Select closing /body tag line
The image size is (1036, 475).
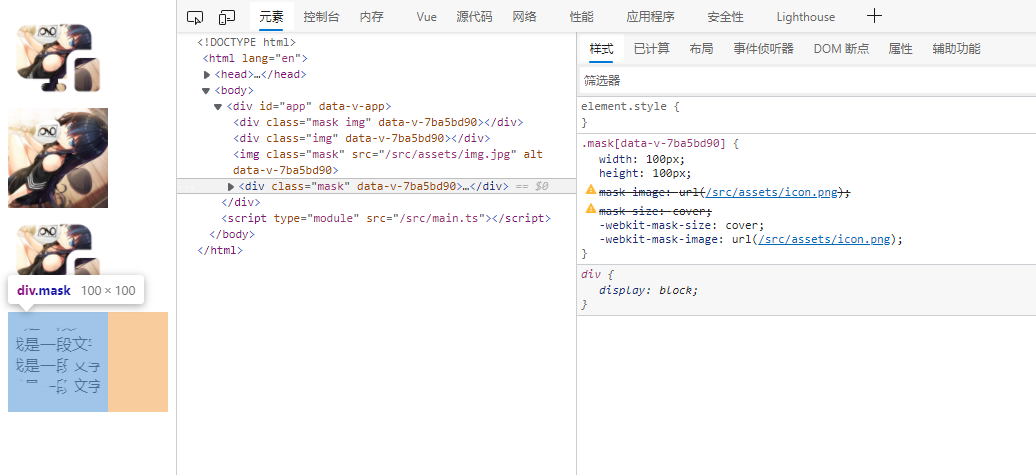231,234
